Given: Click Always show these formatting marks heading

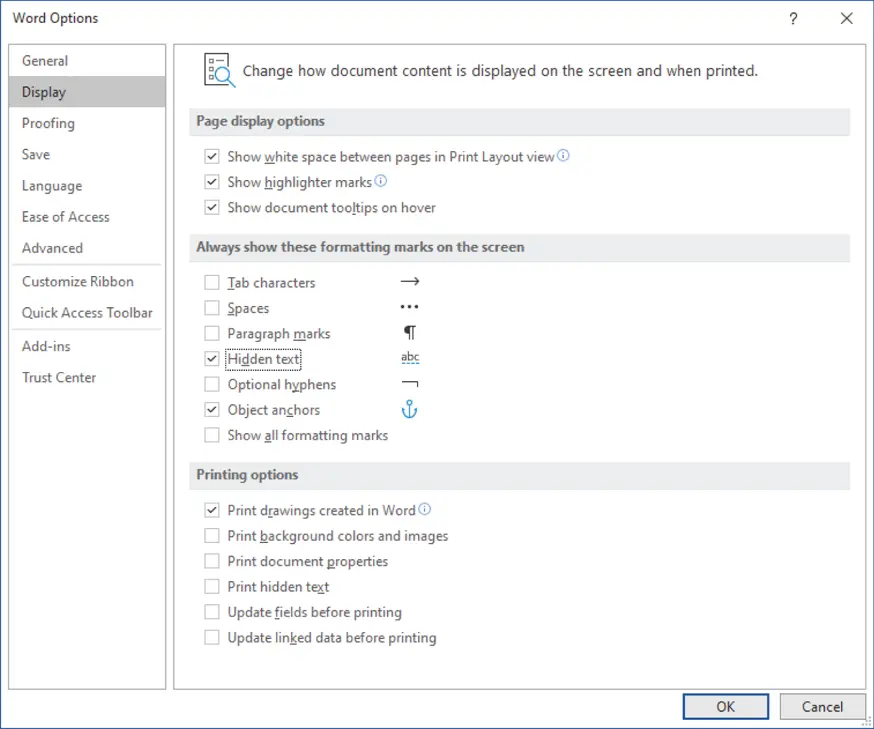Looking at the screenshot, I should (360, 247).
